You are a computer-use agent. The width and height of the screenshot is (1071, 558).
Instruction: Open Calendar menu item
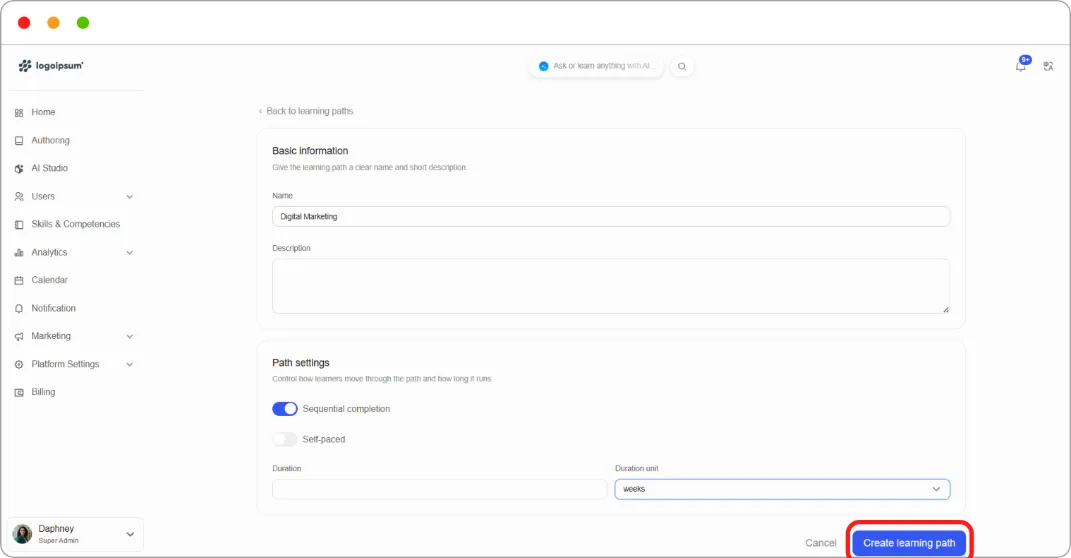tap(49, 280)
